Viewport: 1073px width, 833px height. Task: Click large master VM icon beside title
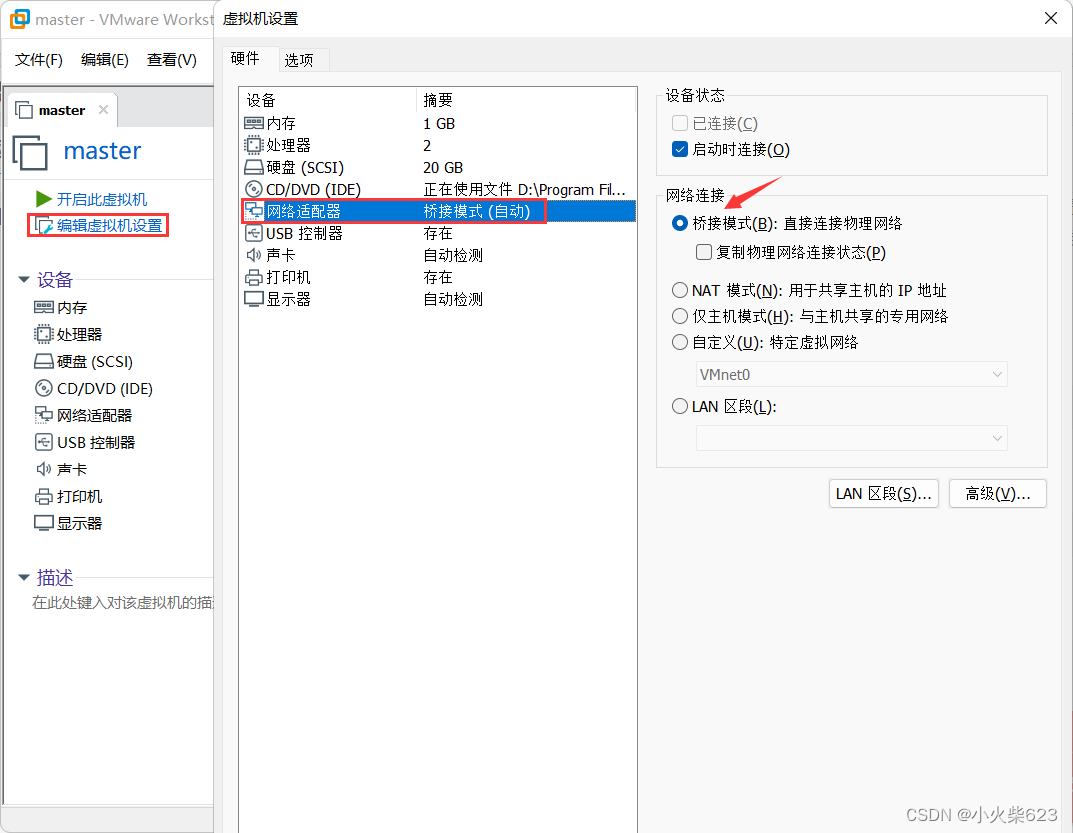pyautogui.click(x=30, y=152)
